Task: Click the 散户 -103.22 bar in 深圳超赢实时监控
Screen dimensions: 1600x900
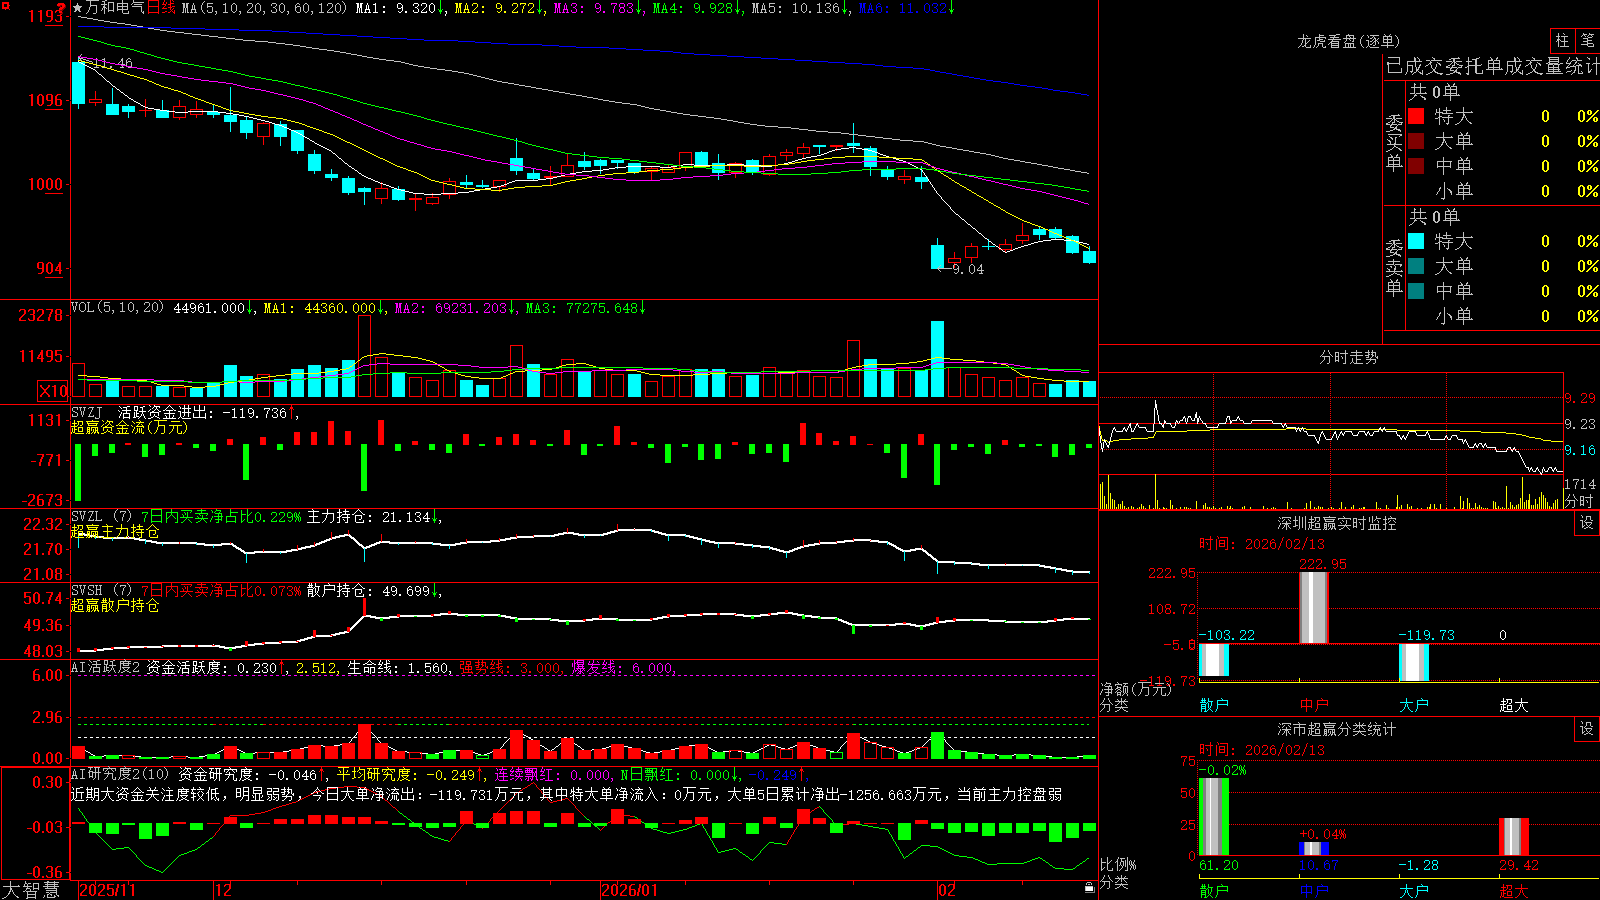Action: 1214,661
